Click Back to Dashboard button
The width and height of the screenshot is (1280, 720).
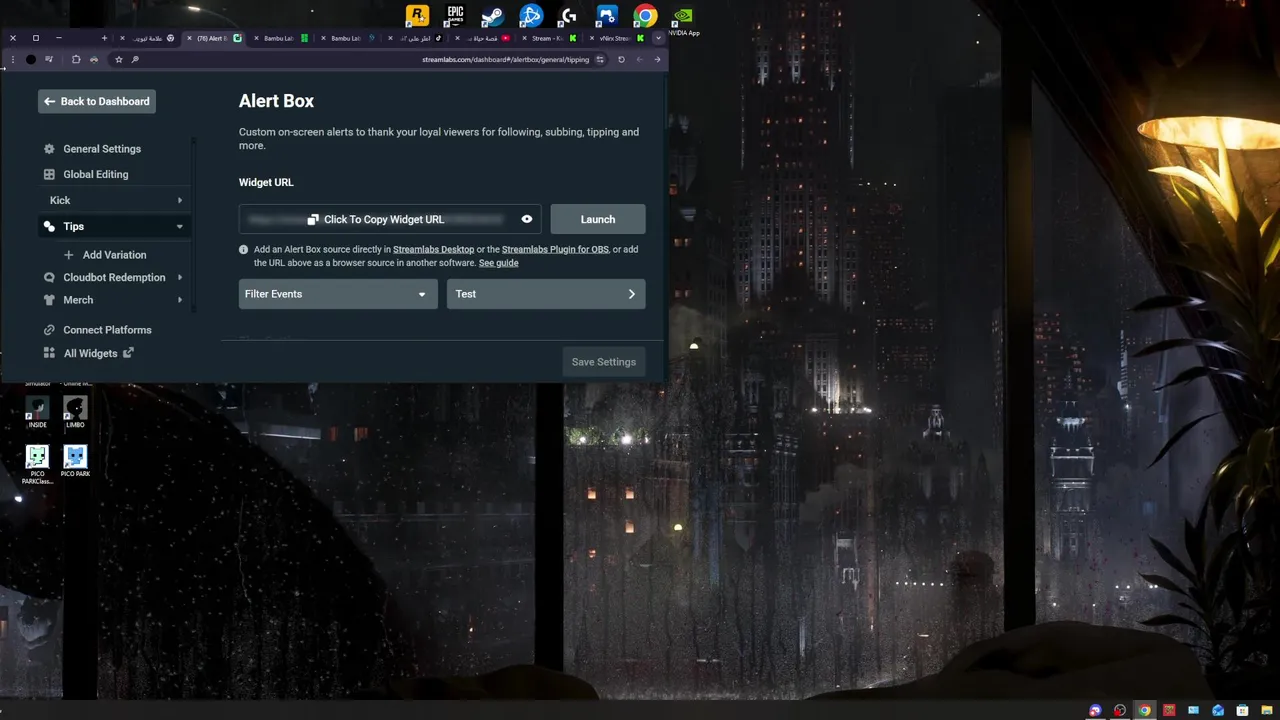point(97,101)
